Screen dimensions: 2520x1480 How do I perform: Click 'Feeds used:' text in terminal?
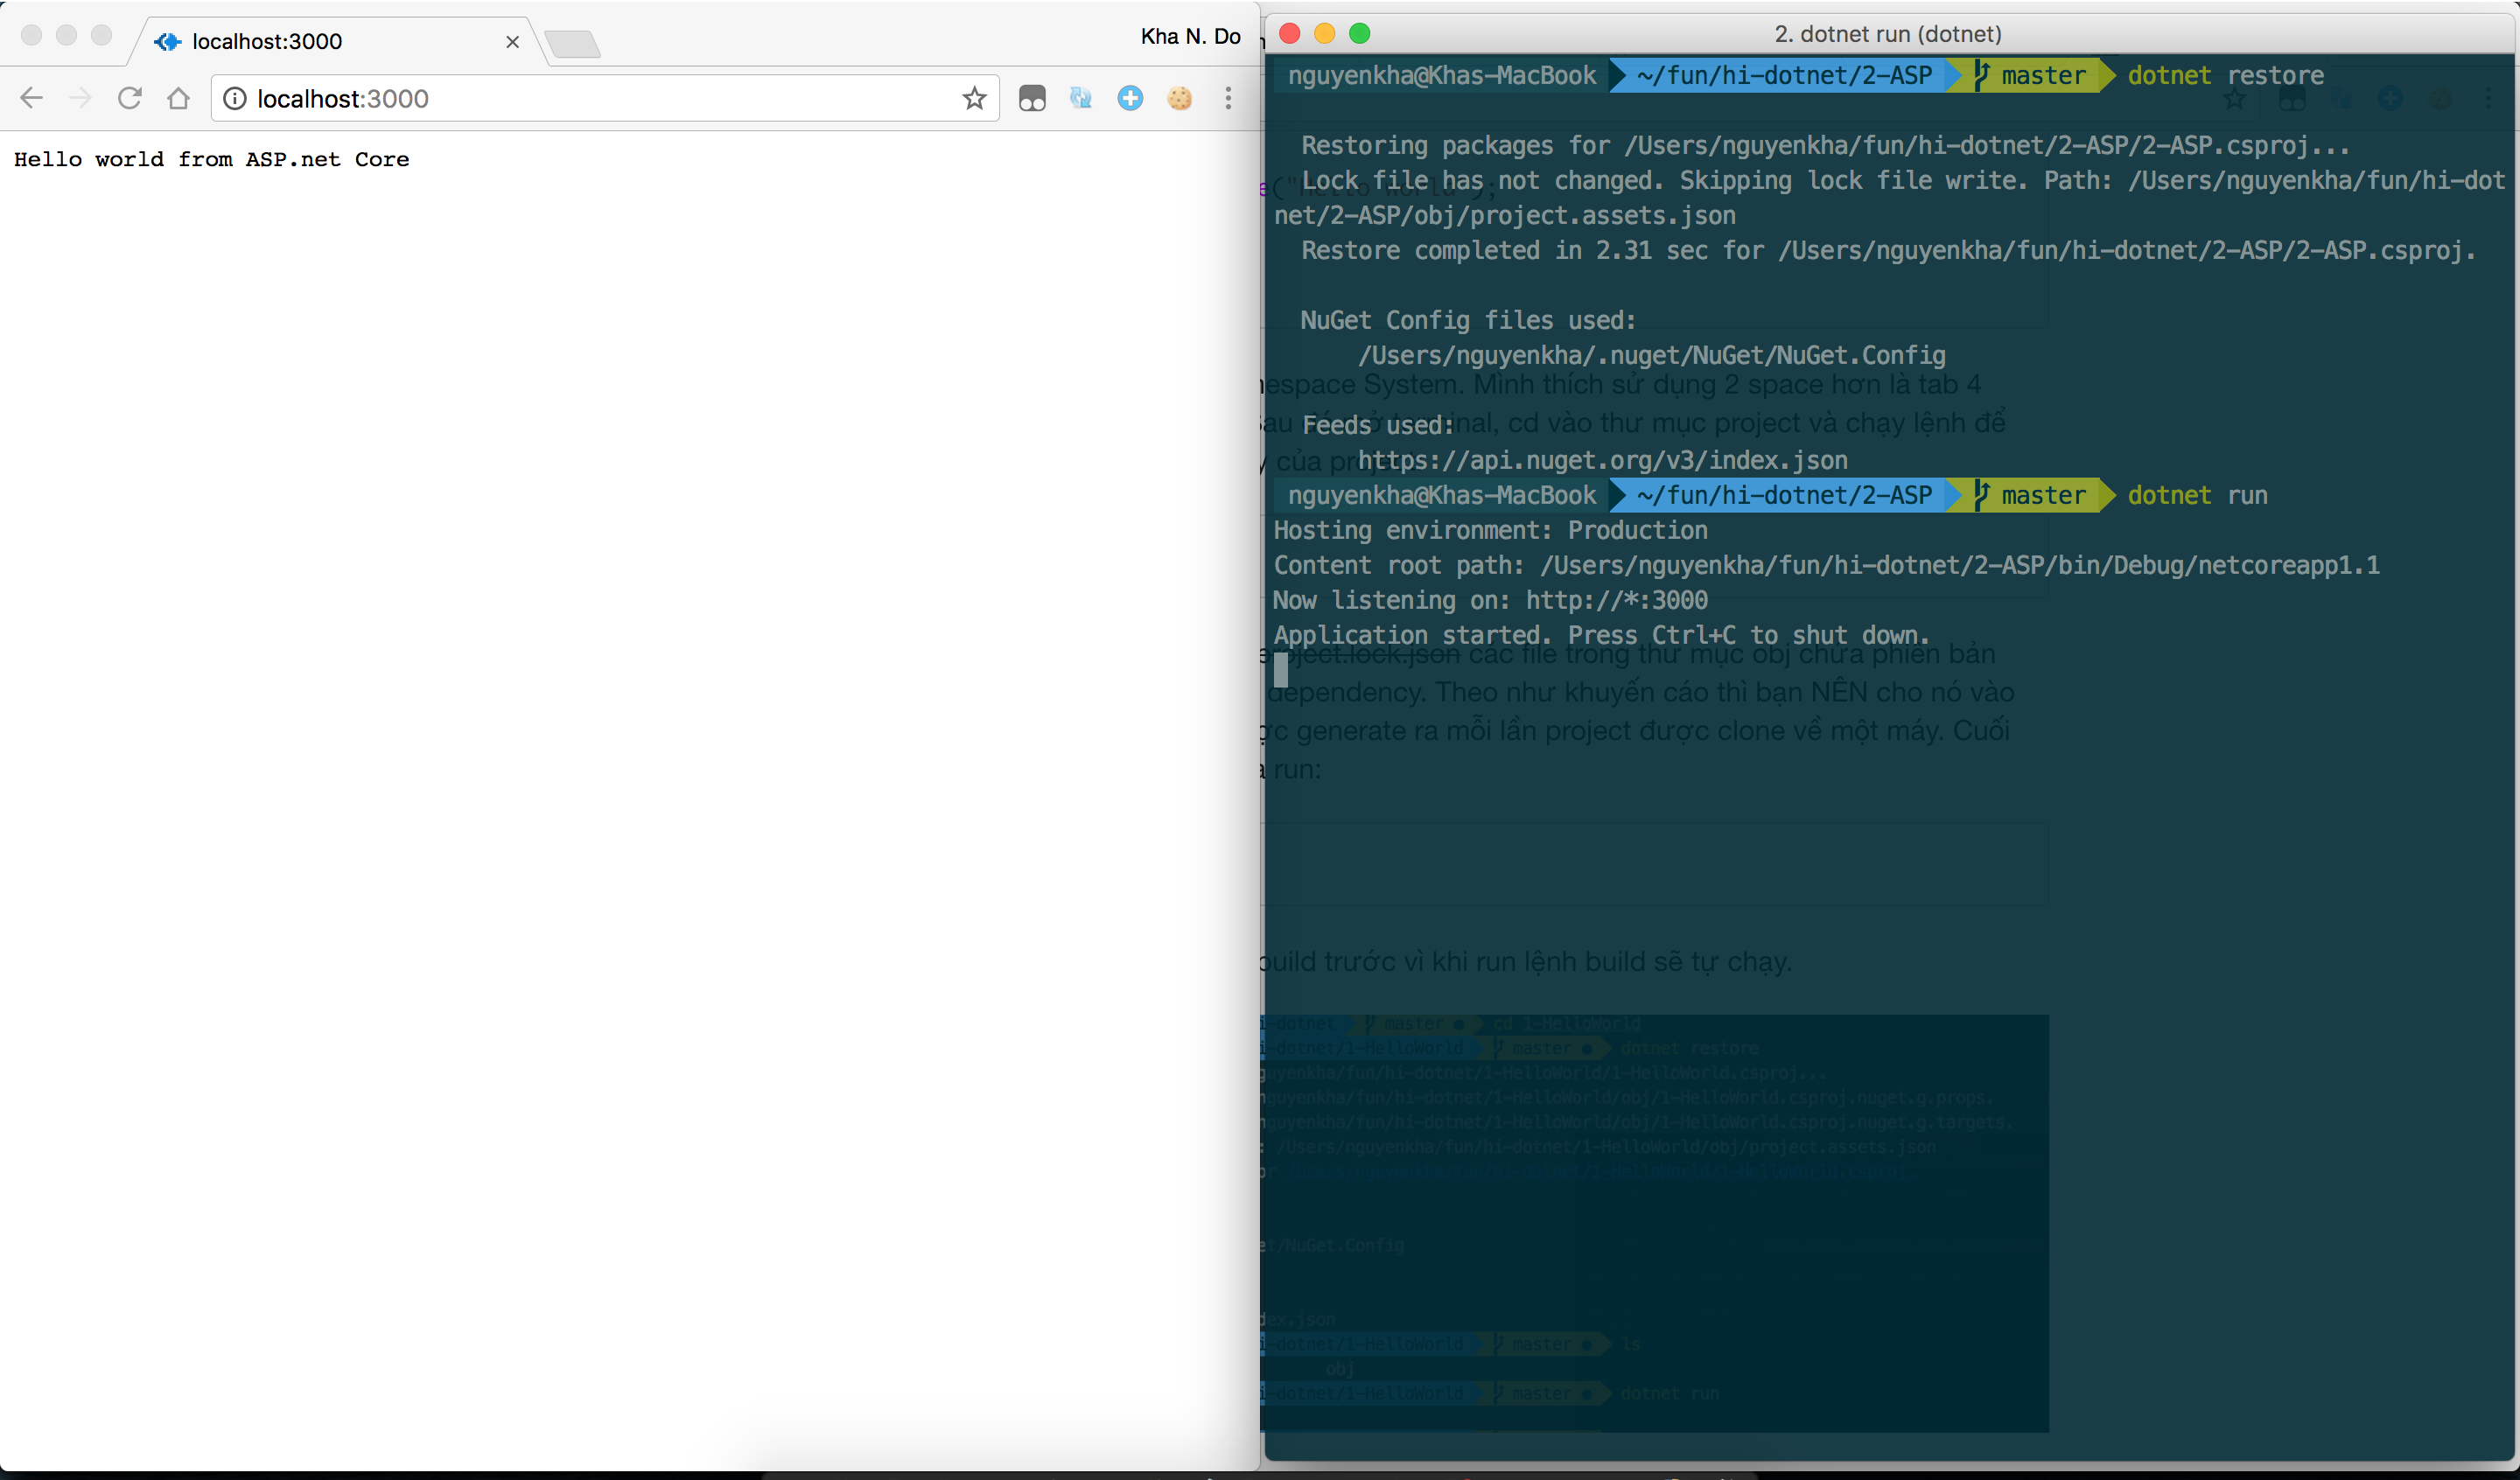(1378, 425)
